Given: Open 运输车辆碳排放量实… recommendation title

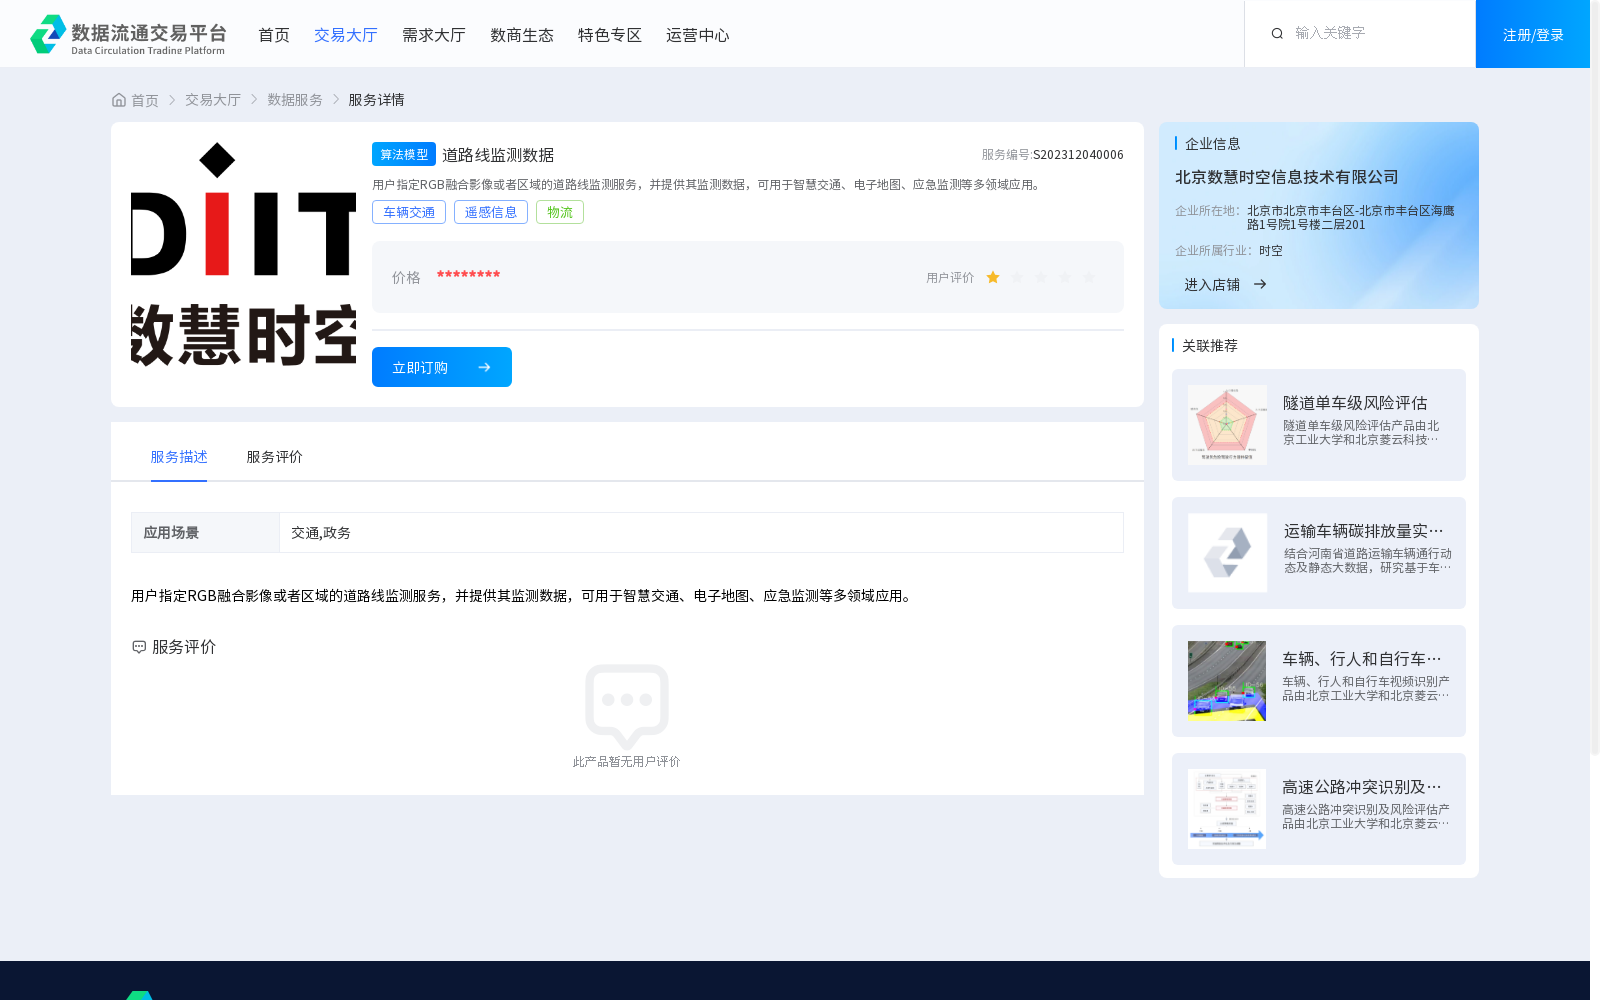Looking at the screenshot, I should (1364, 531).
